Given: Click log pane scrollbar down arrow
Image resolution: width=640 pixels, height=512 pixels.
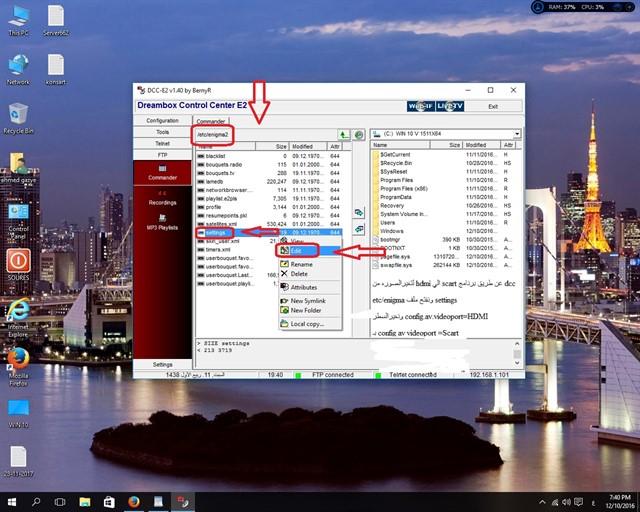Looking at the screenshot, I should [x=517, y=363].
